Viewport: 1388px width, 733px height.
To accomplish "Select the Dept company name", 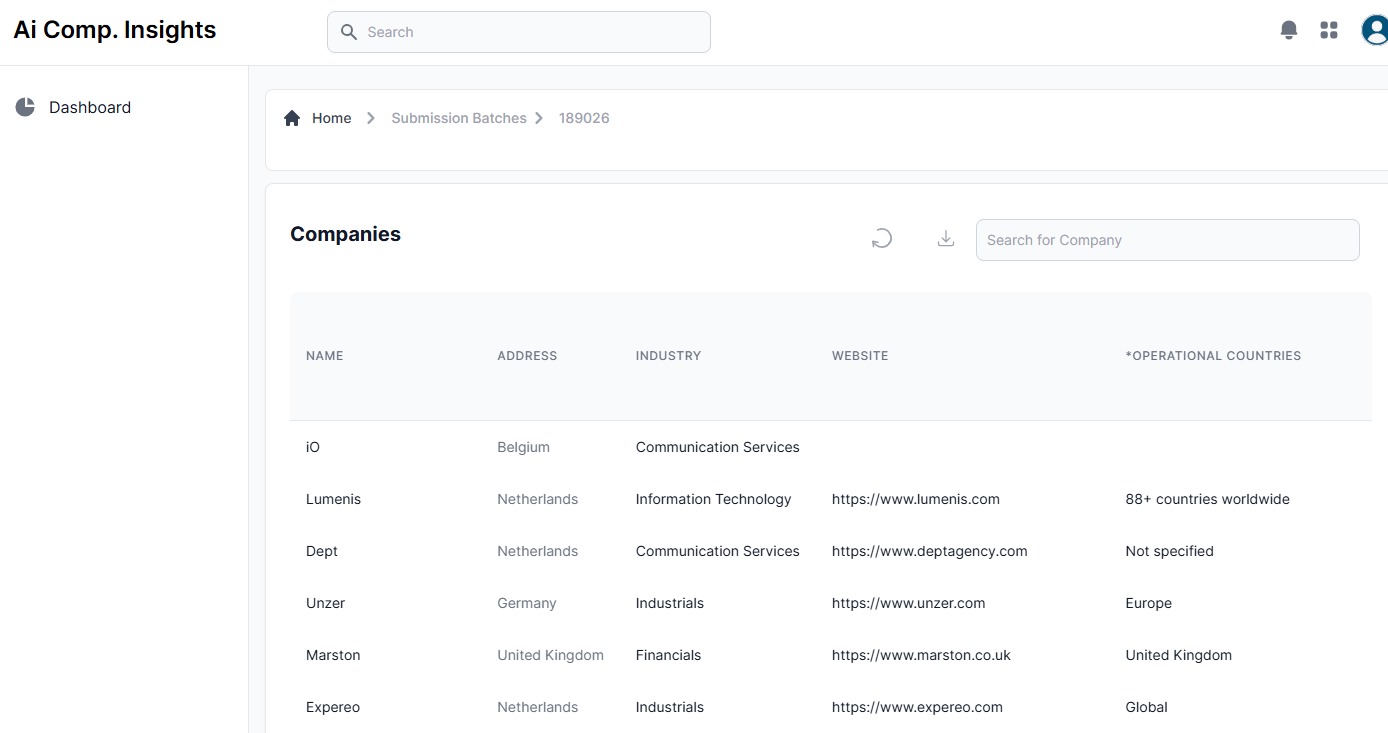I will click(x=322, y=551).
